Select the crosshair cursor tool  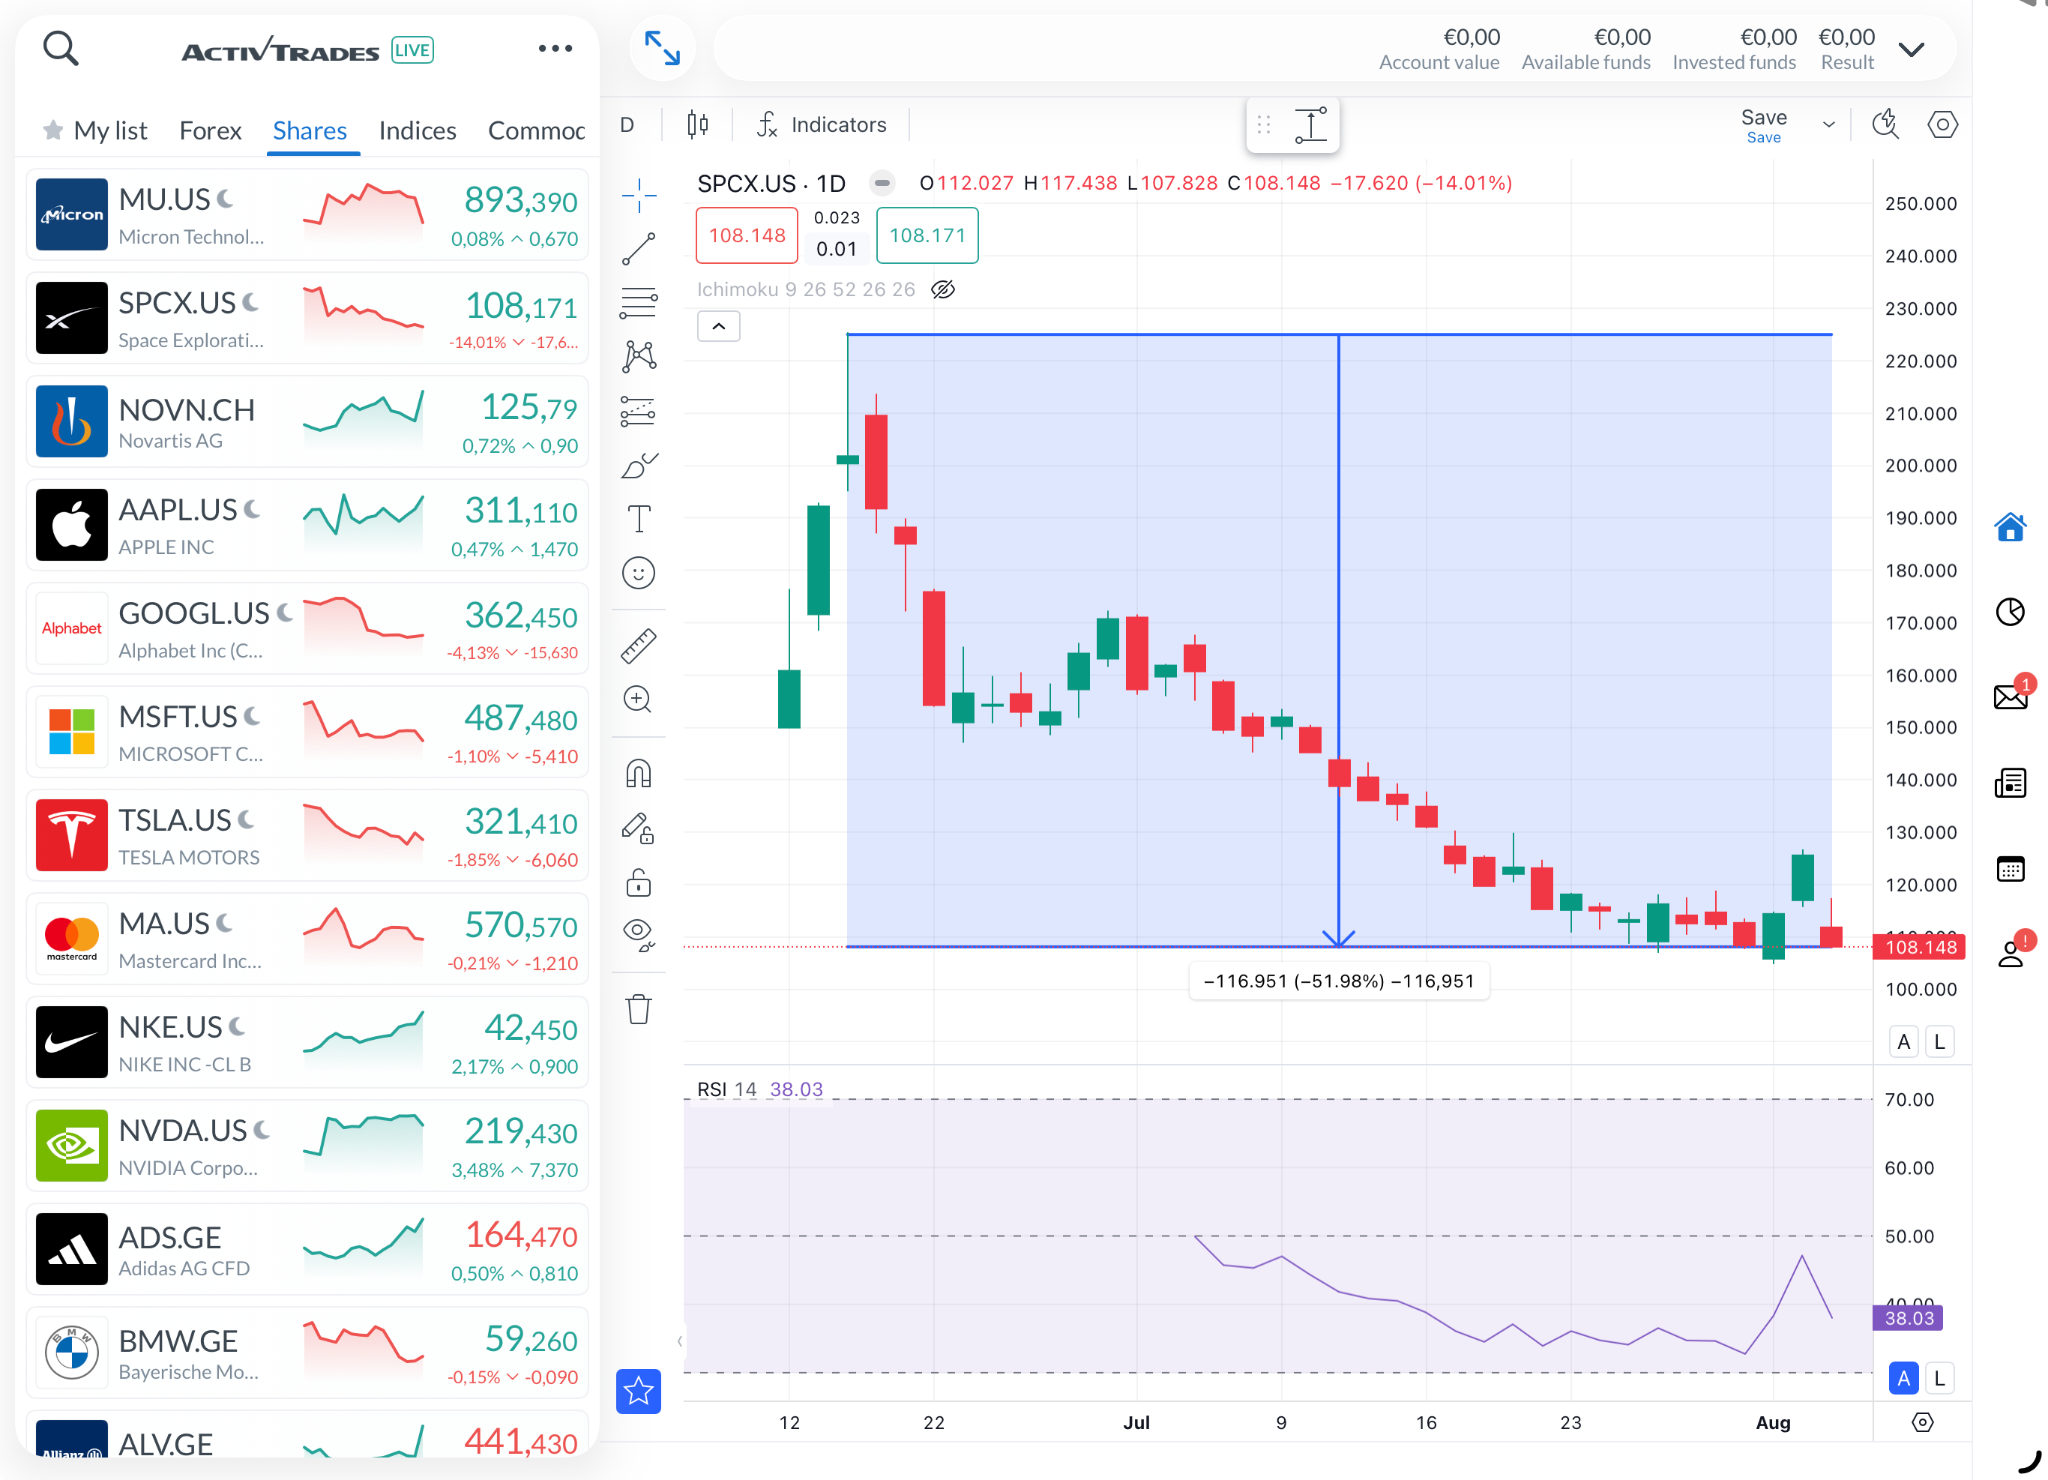pyautogui.click(x=639, y=195)
